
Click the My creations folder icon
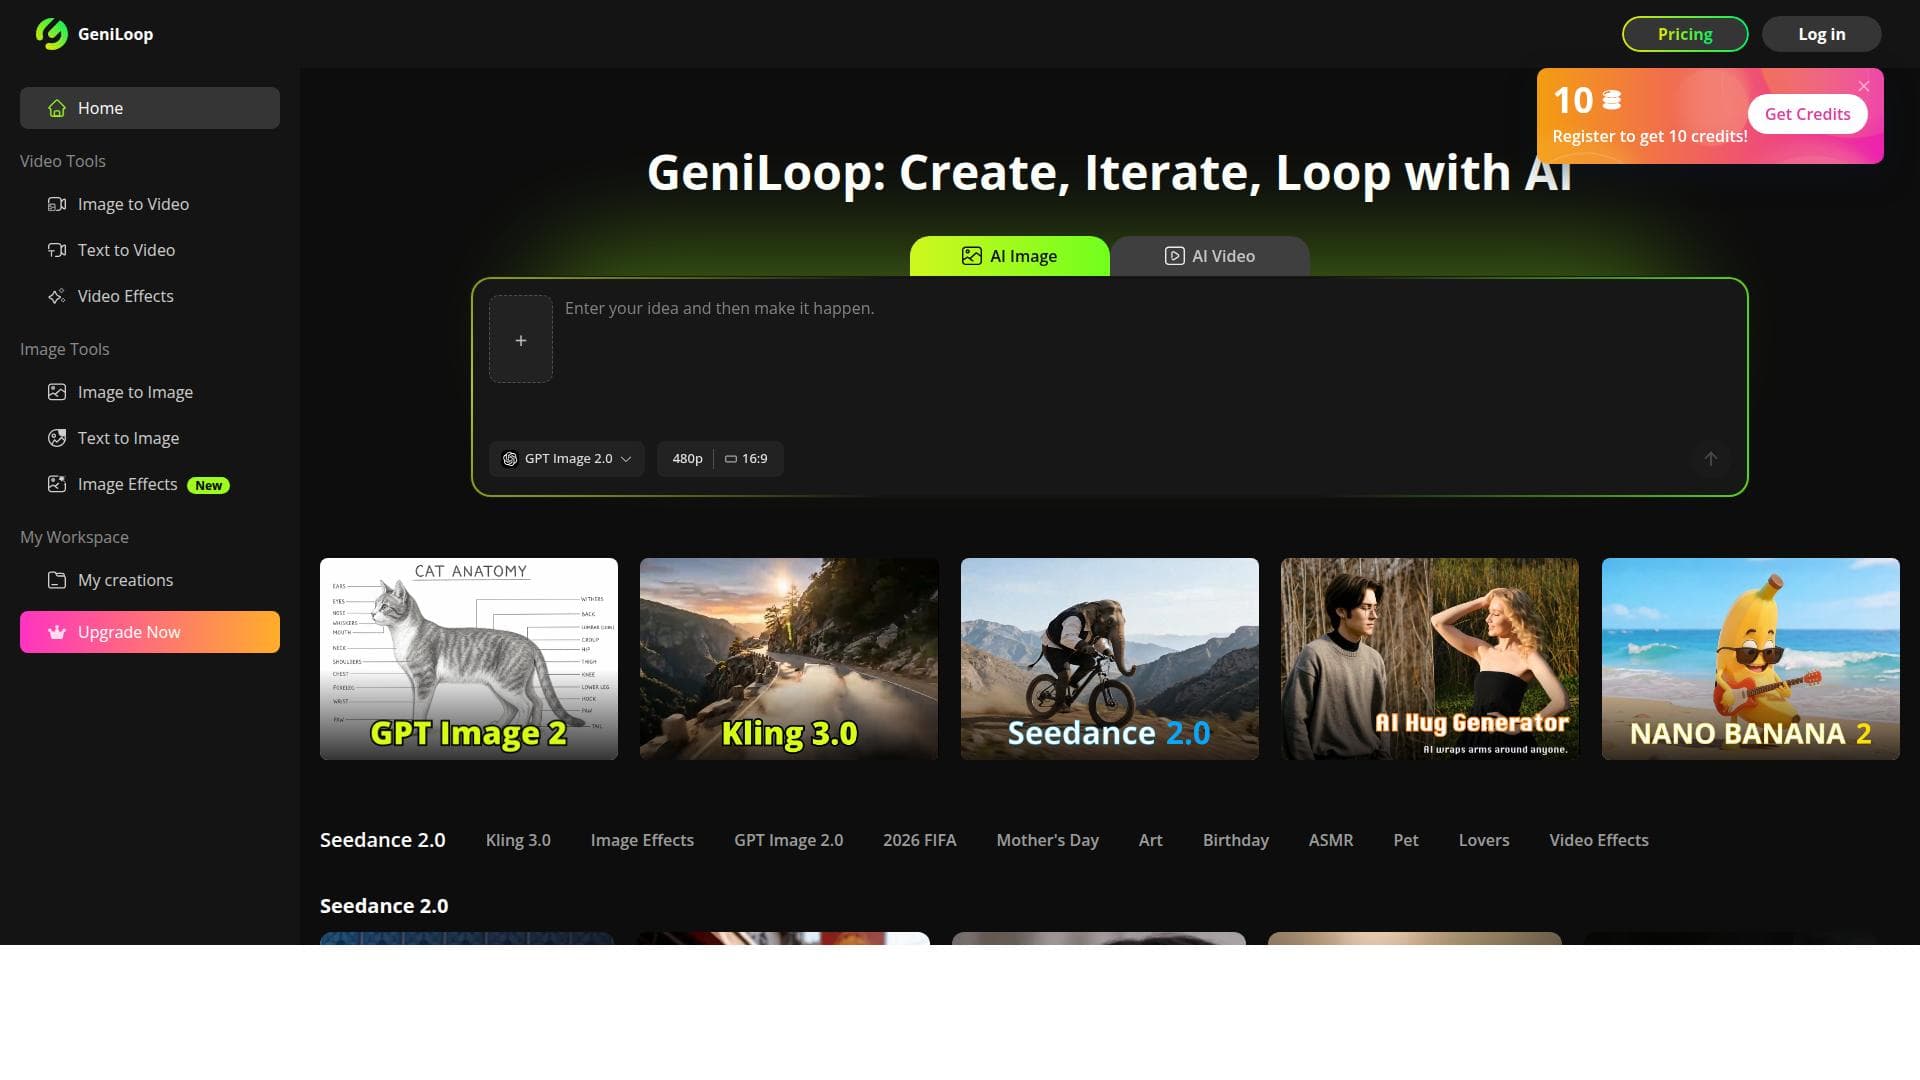[x=57, y=580]
